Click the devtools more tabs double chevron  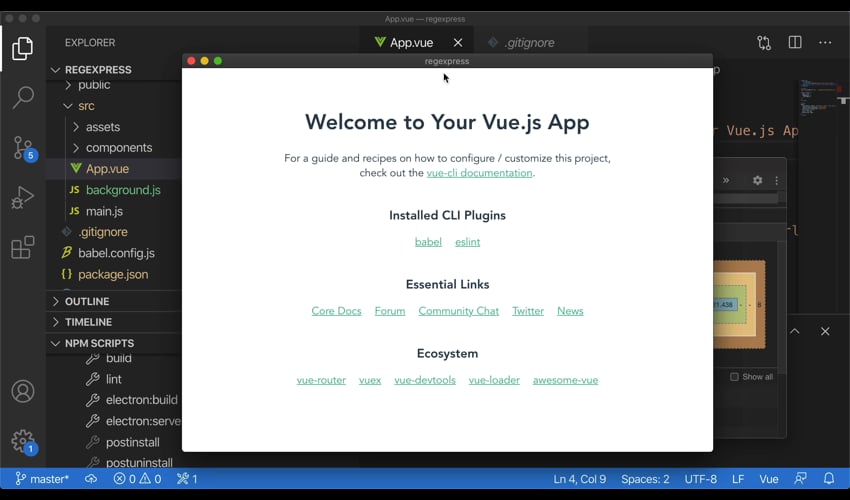tap(726, 180)
